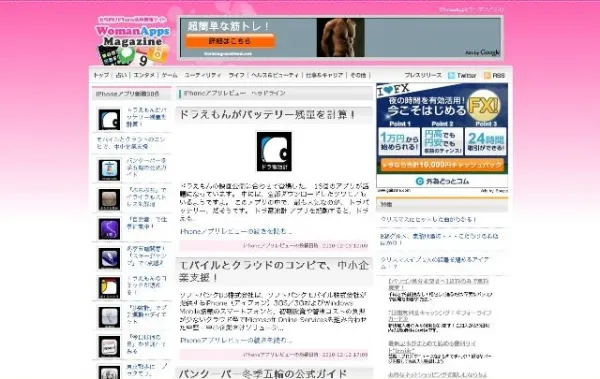Screen dimensions: 600x379
Task: Open the ヘルス&ビューティ category
Action: pyautogui.click(x=275, y=75)
